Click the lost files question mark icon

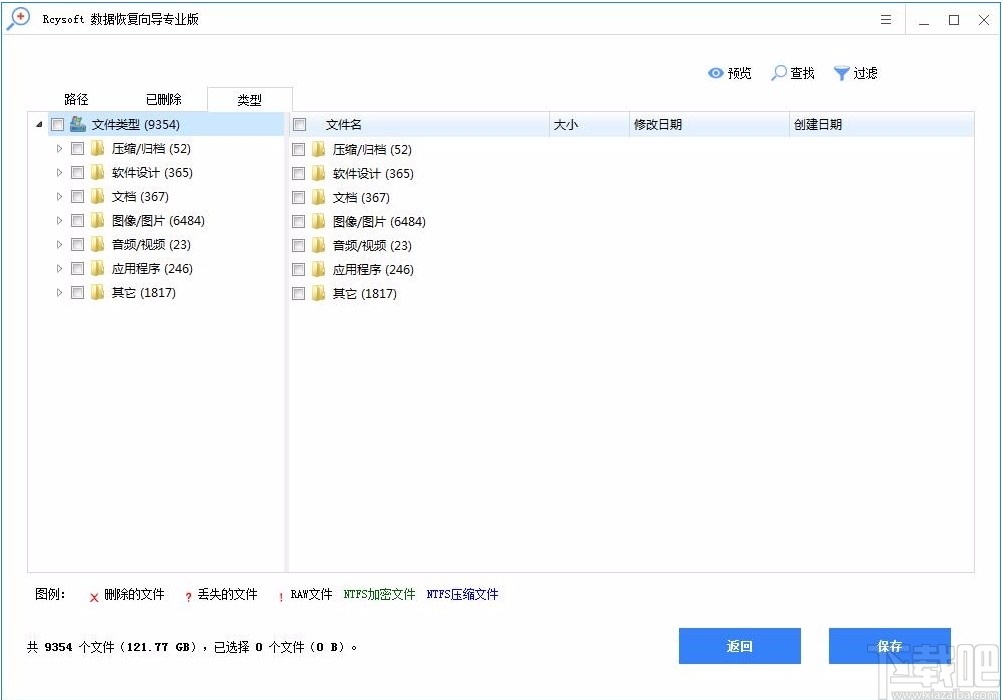click(187, 594)
